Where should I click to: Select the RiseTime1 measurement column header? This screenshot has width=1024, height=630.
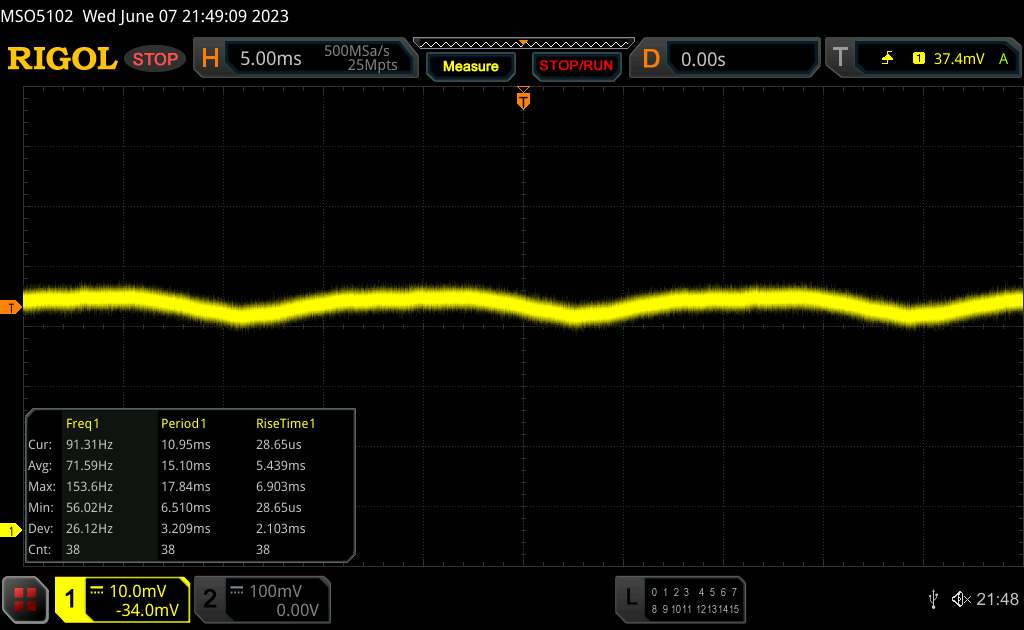coord(286,423)
